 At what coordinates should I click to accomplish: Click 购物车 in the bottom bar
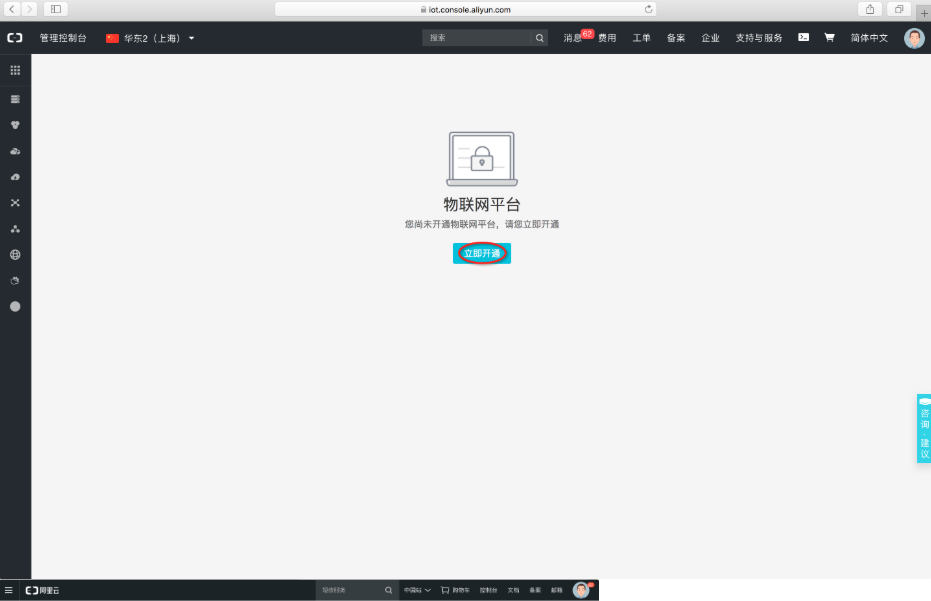tap(455, 590)
